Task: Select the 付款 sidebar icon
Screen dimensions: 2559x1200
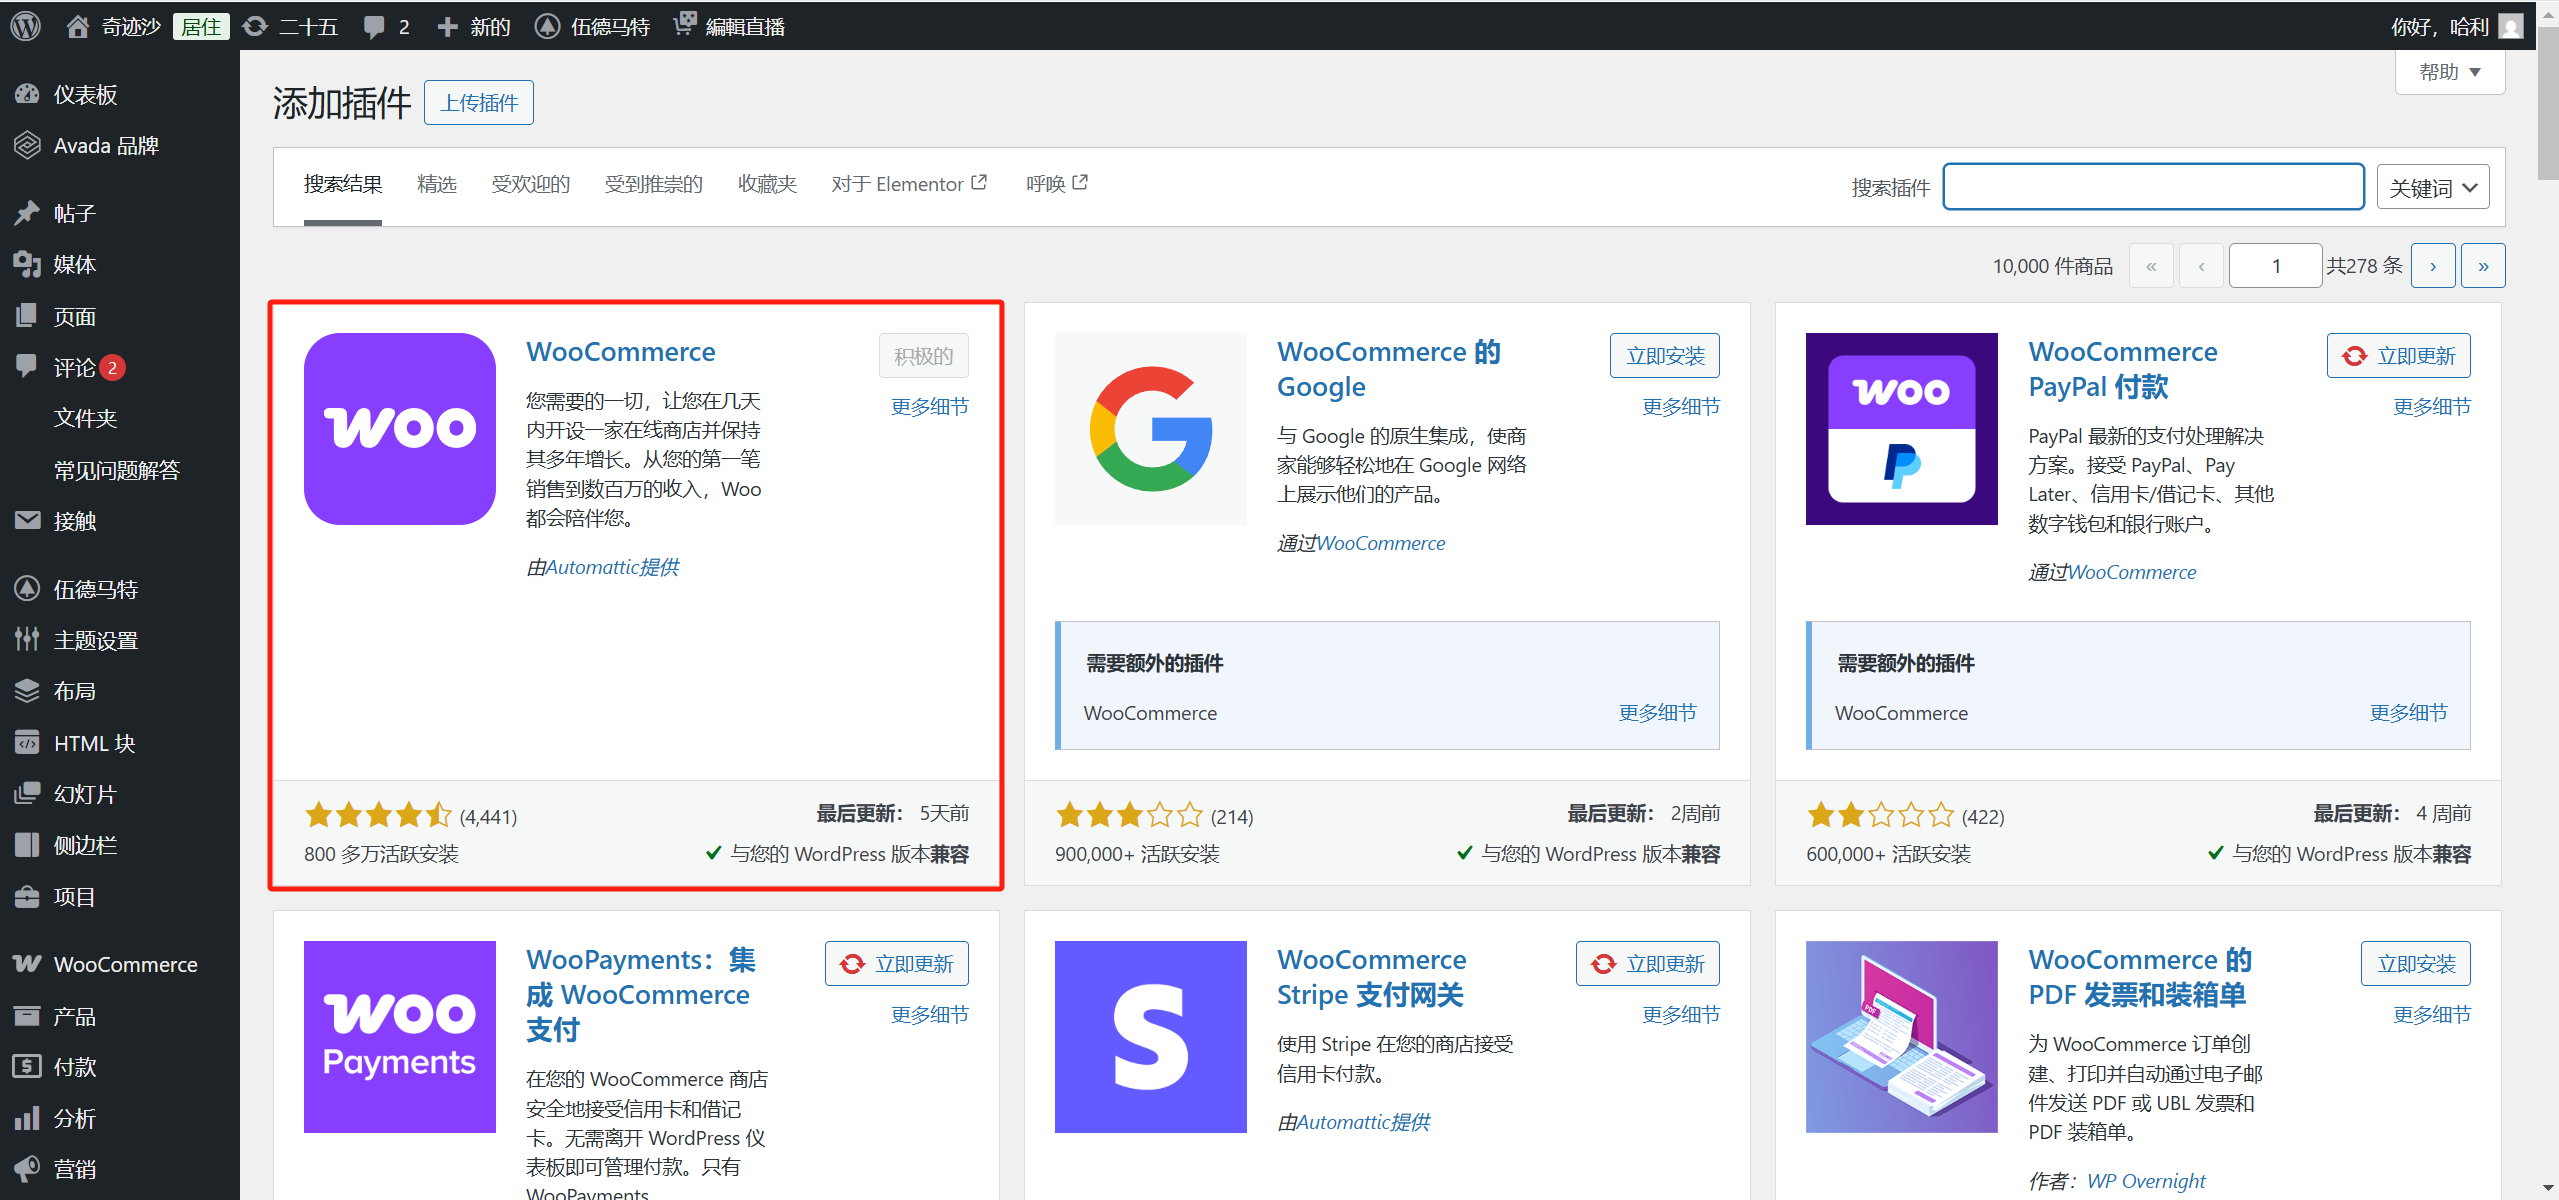Action: pyautogui.click(x=28, y=1066)
